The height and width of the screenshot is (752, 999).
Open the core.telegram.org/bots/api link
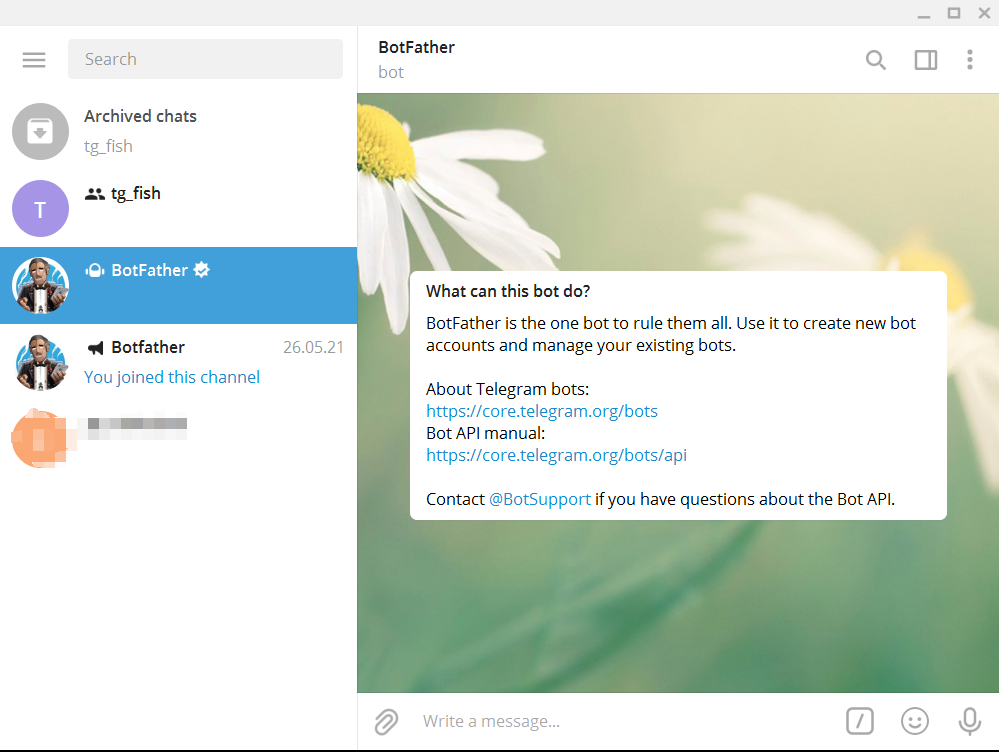(556, 455)
